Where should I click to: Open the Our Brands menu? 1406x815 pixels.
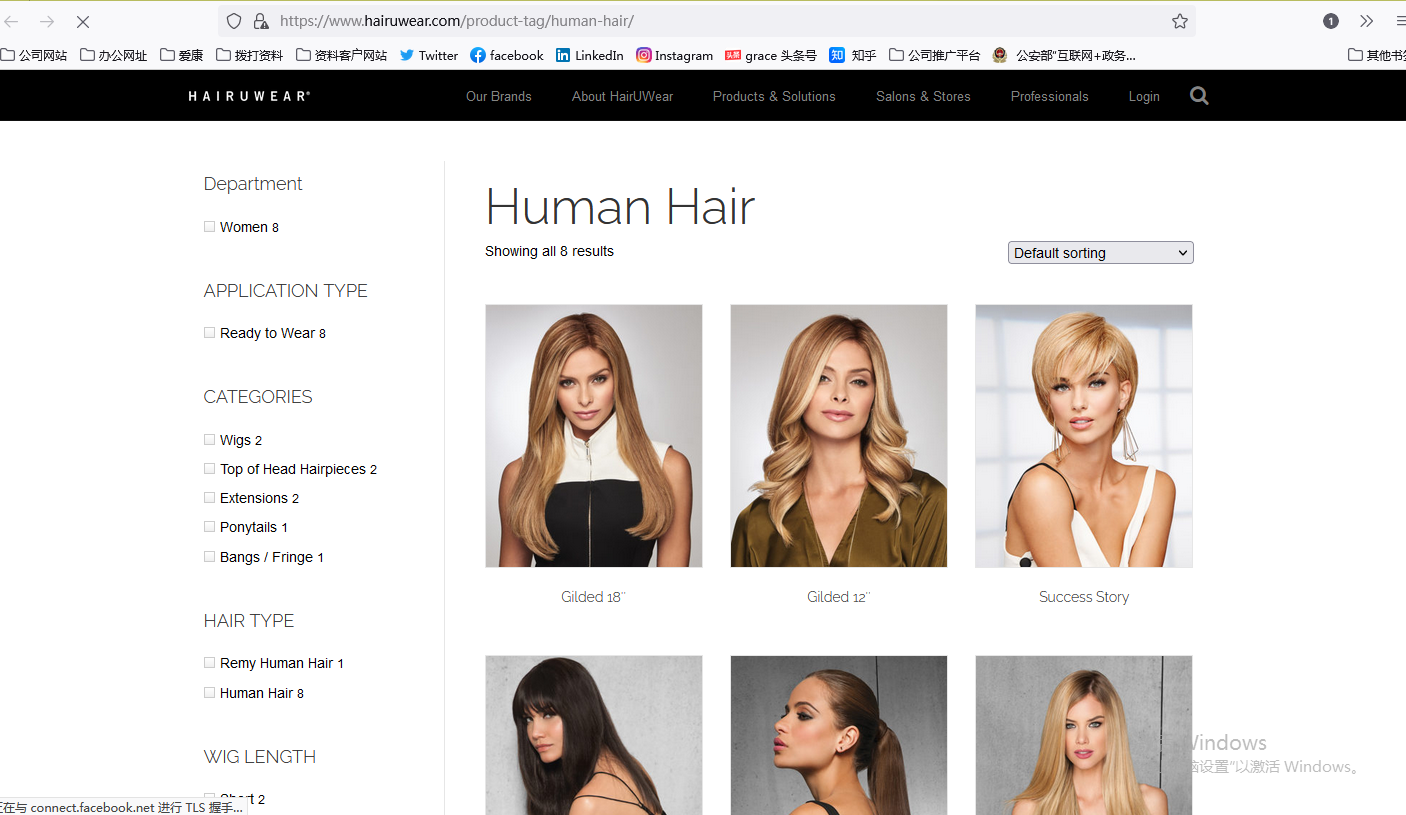(x=498, y=96)
